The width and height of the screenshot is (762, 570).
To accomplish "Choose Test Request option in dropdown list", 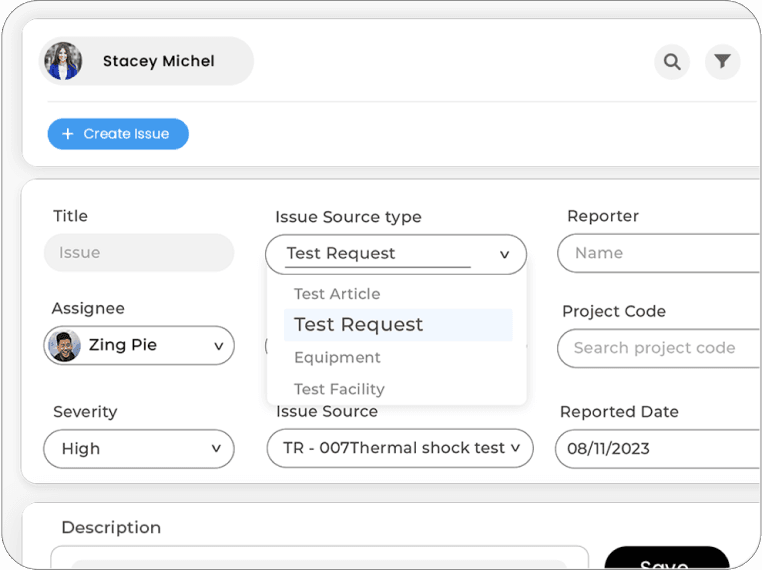I will pos(358,325).
